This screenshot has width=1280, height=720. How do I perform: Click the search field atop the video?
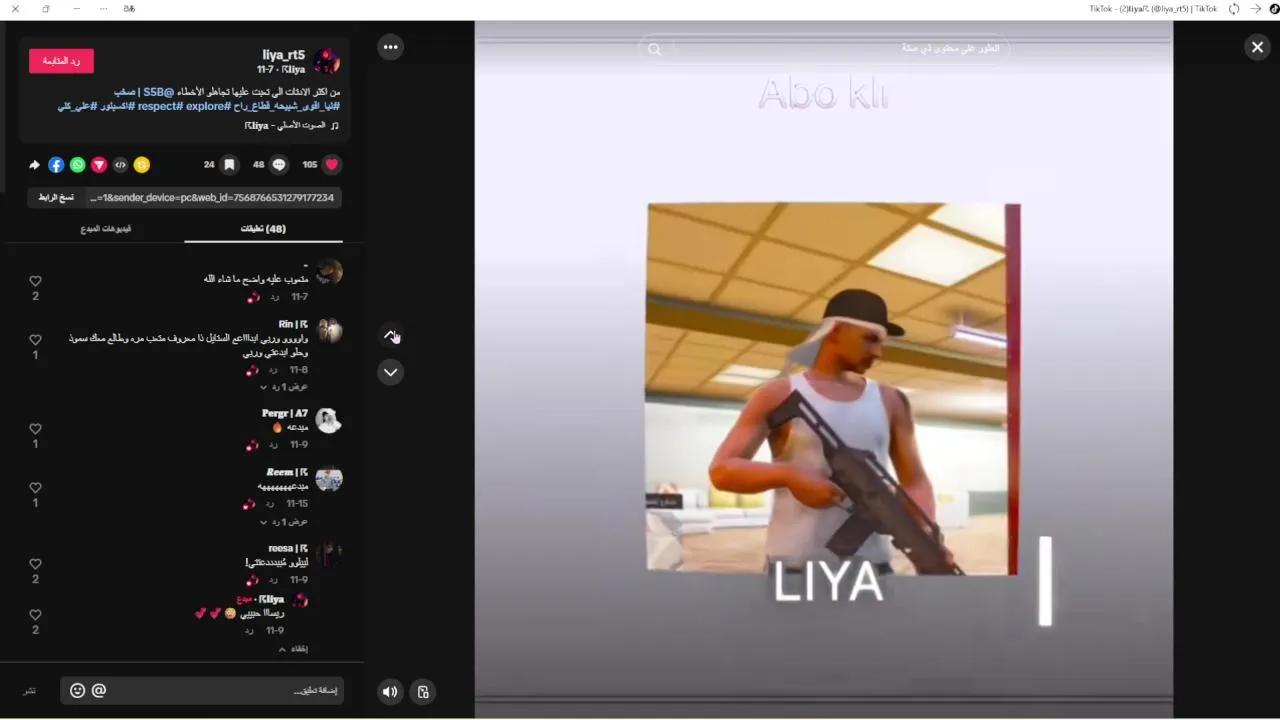tap(823, 48)
